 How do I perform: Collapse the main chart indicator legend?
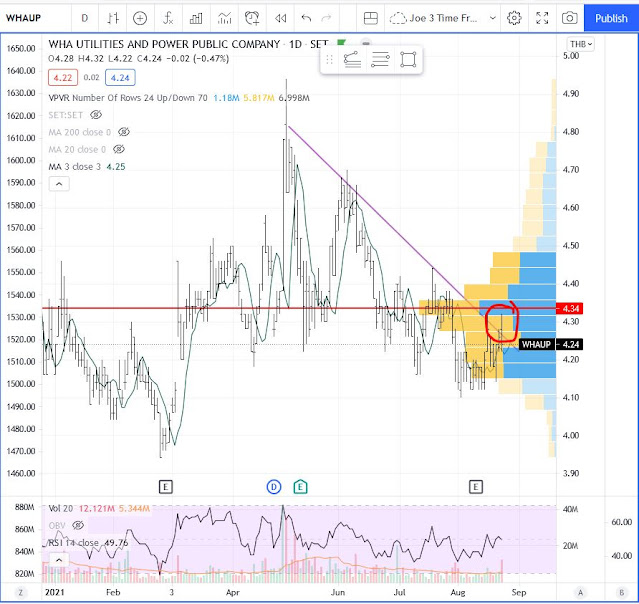[59, 184]
